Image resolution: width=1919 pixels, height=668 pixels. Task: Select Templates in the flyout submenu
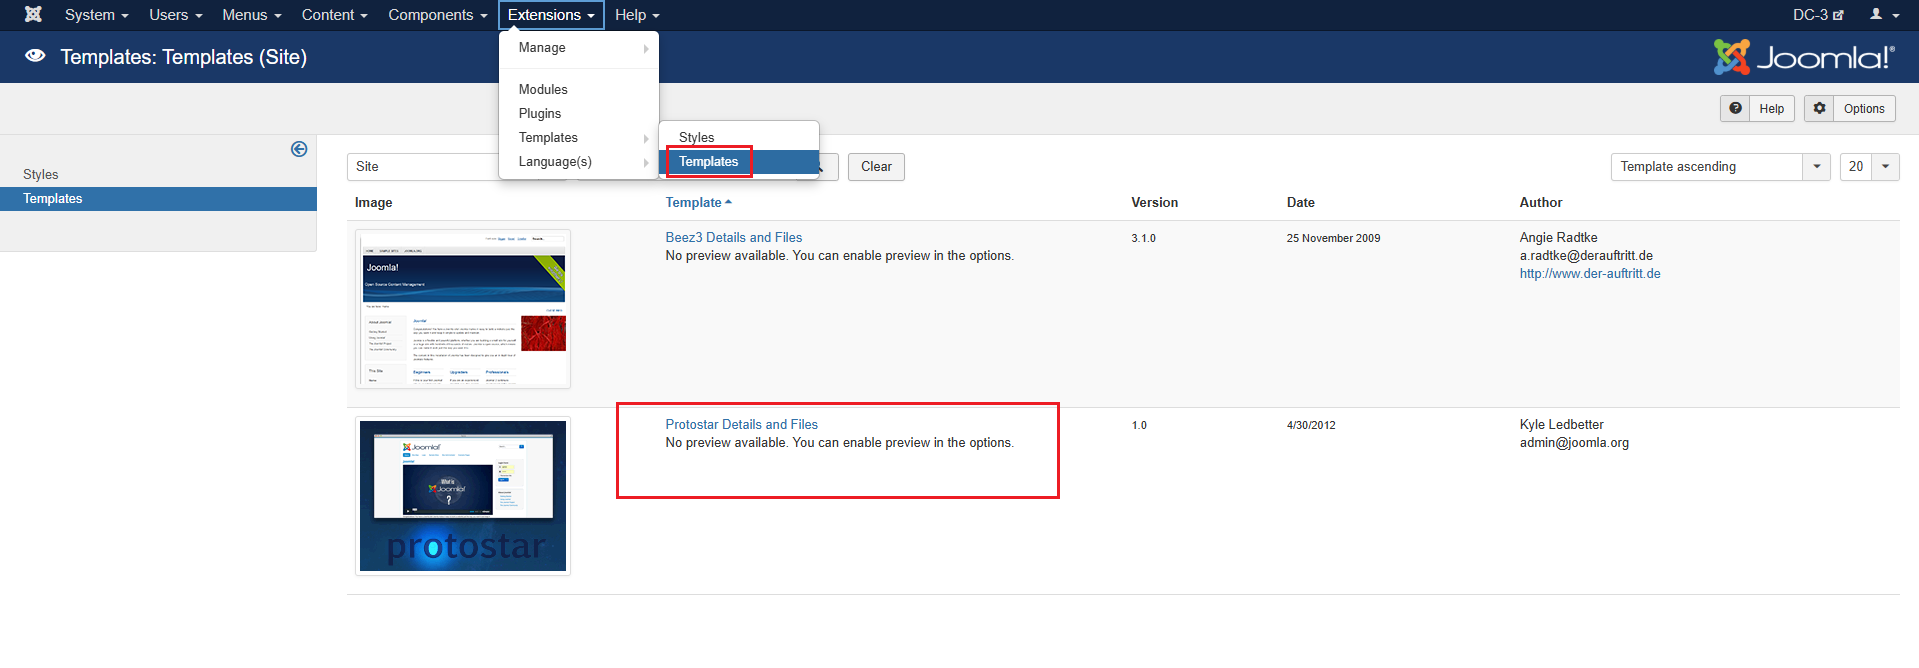(x=739, y=162)
